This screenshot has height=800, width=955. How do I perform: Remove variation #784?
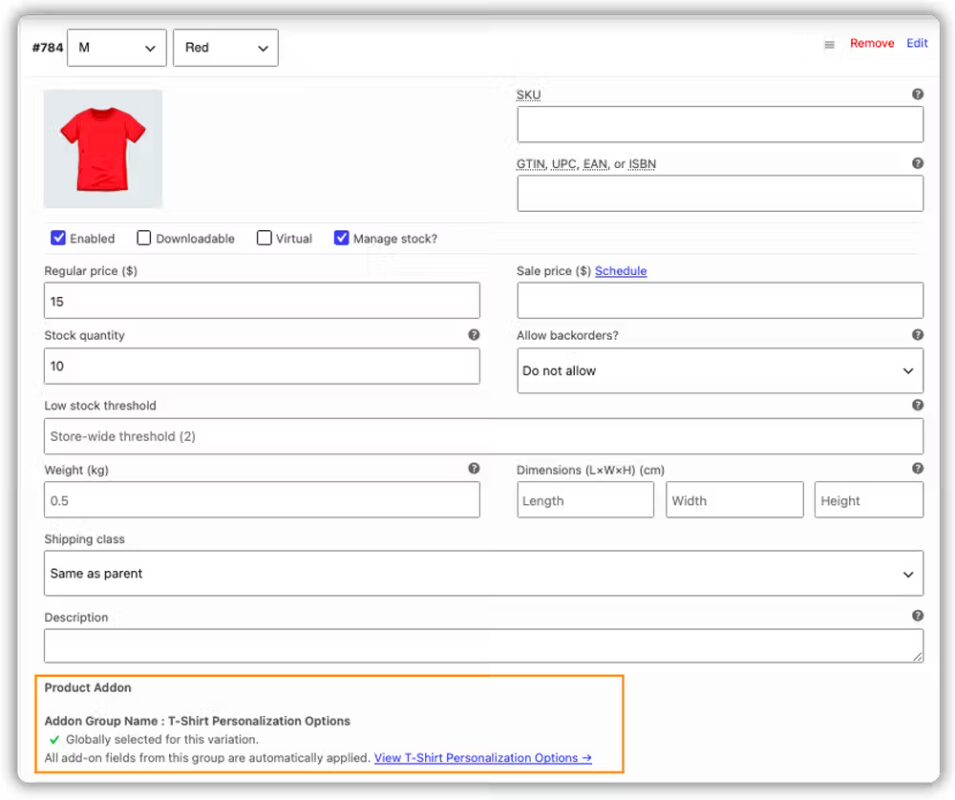pyautogui.click(x=872, y=43)
